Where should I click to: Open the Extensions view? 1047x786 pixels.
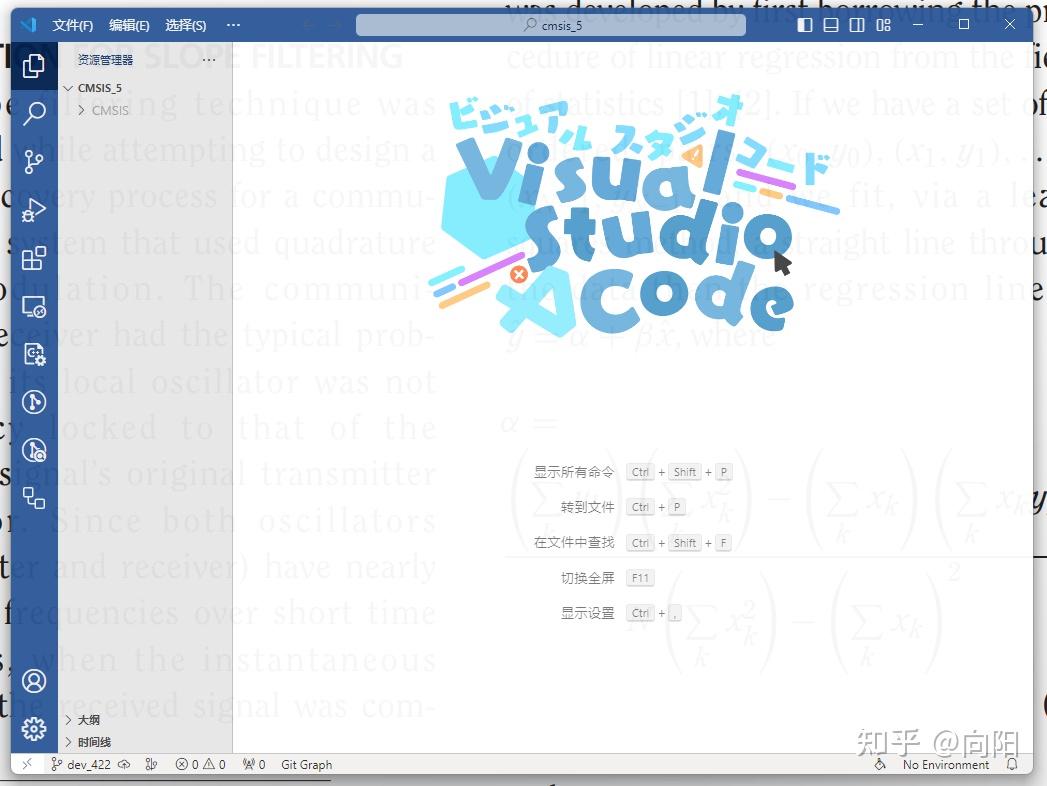(33, 257)
